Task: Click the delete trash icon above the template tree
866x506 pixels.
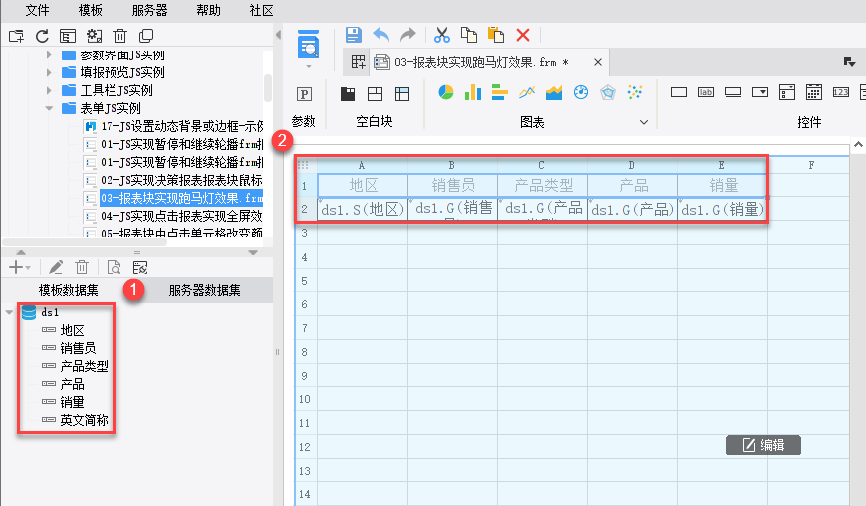Action: (x=120, y=36)
